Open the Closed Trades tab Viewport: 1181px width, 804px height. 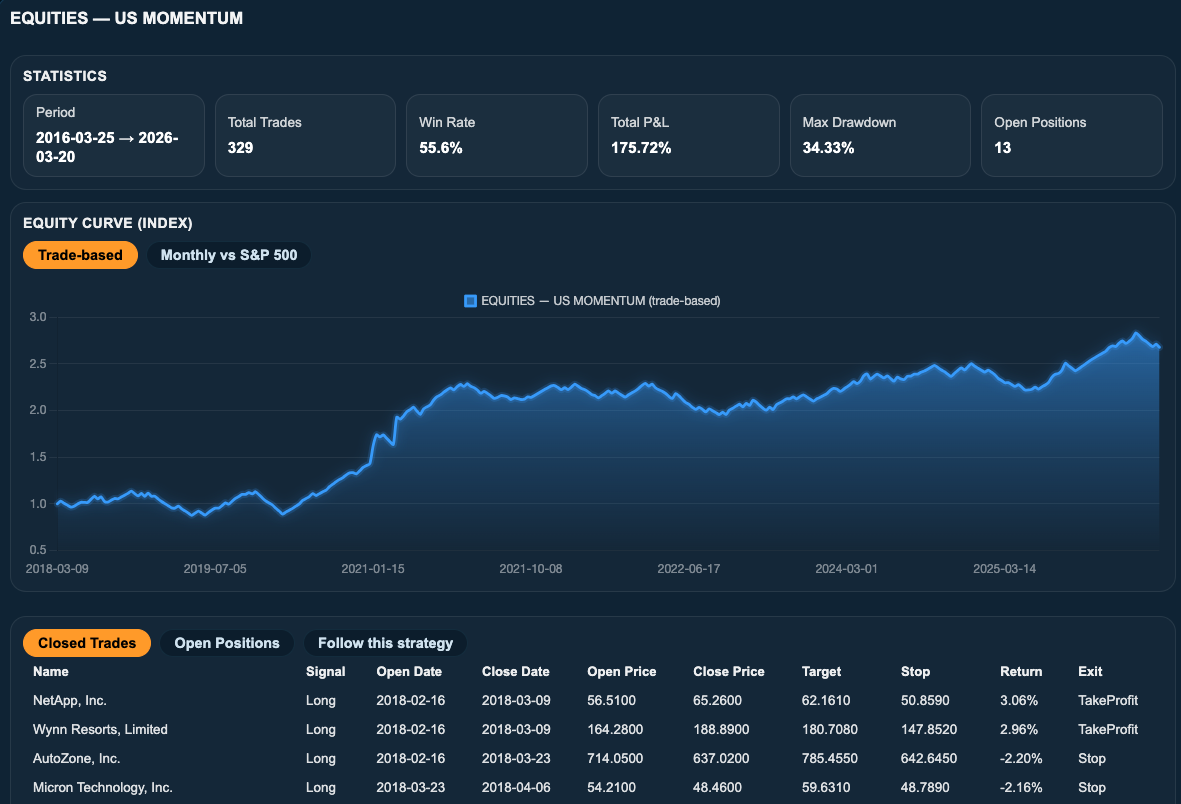click(87, 643)
